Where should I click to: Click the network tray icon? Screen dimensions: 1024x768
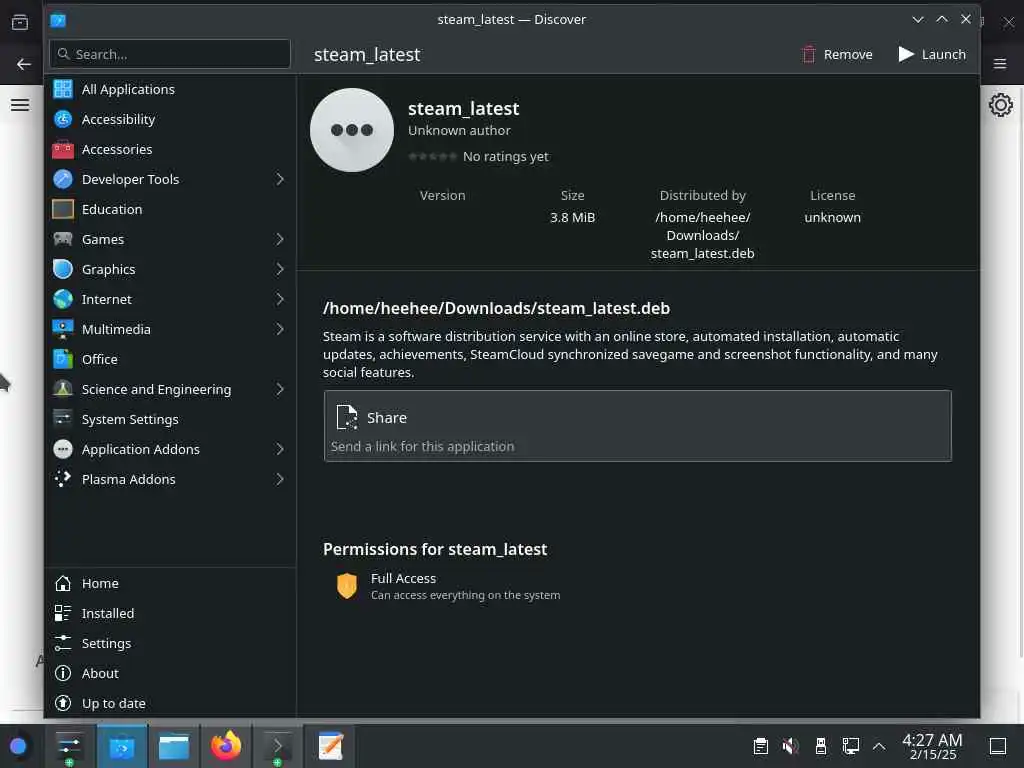850,746
